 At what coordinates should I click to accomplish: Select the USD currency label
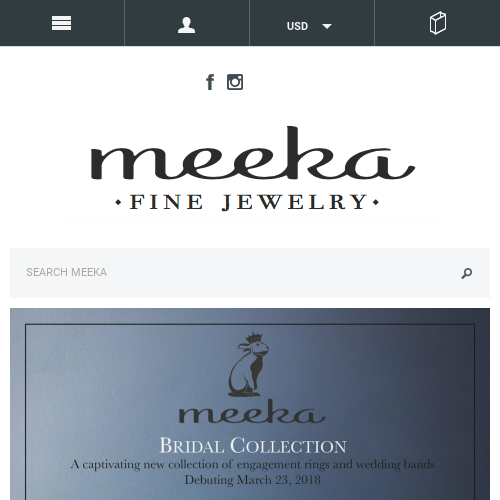point(297,26)
